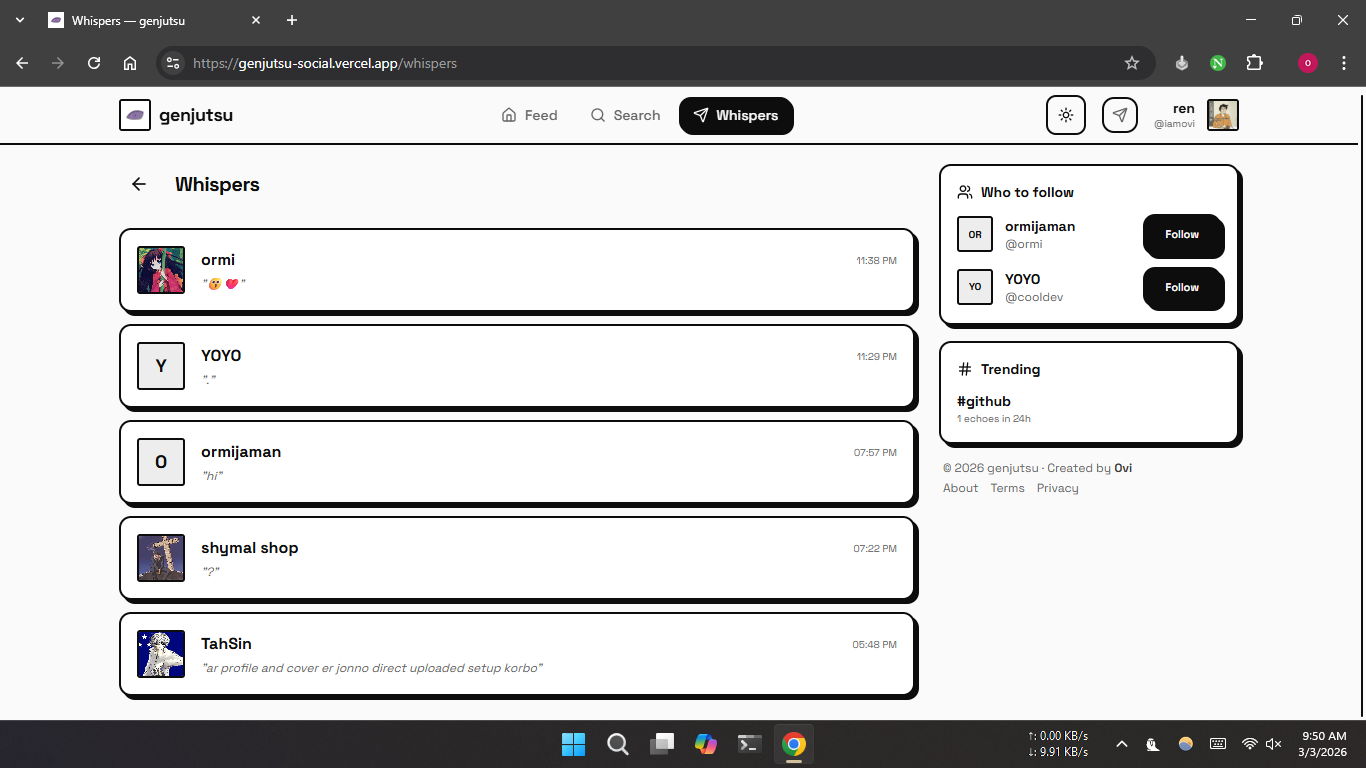Open the Extensions puzzle-piece menu
The image size is (1366, 768).
pyautogui.click(x=1254, y=63)
